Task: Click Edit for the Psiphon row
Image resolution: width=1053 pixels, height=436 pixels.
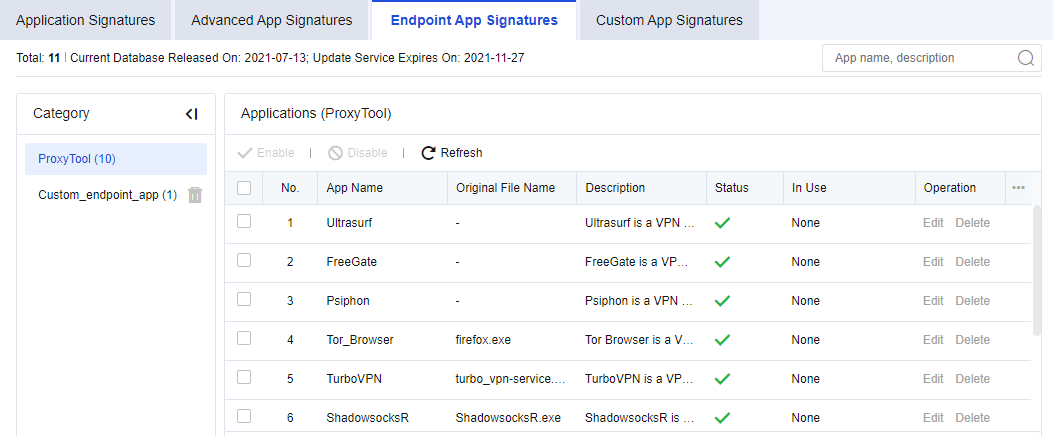Action: pos(933,301)
